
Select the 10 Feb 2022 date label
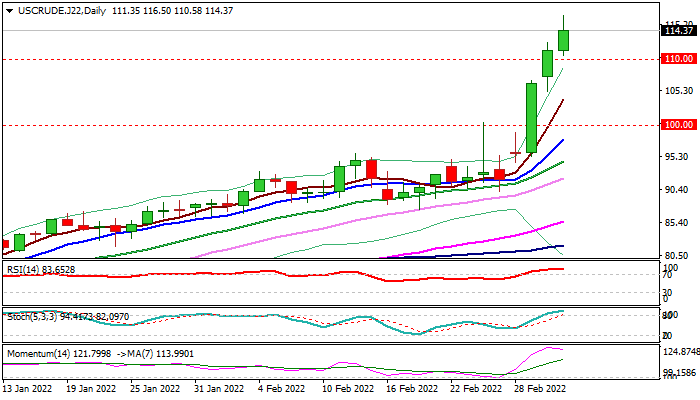pyautogui.click(x=348, y=389)
